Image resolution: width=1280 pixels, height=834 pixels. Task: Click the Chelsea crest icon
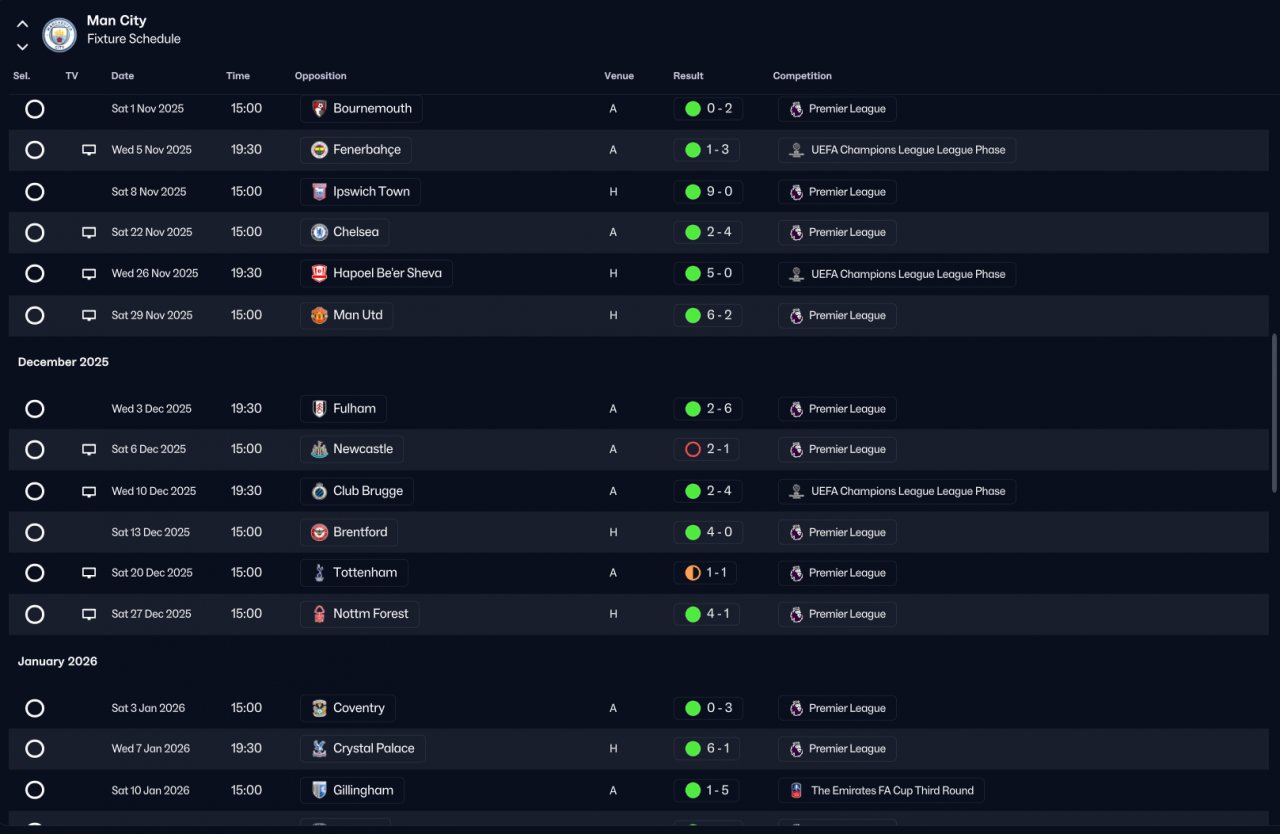pyautogui.click(x=319, y=232)
